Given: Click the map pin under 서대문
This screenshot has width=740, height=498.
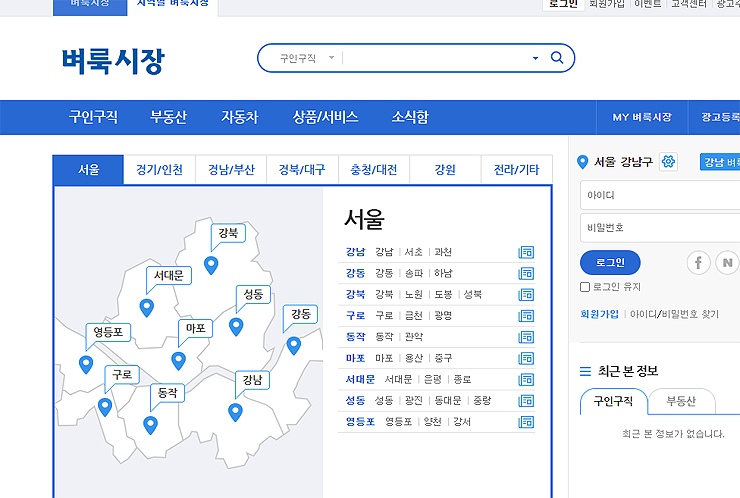Looking at the screenshot, I should 147,308.
